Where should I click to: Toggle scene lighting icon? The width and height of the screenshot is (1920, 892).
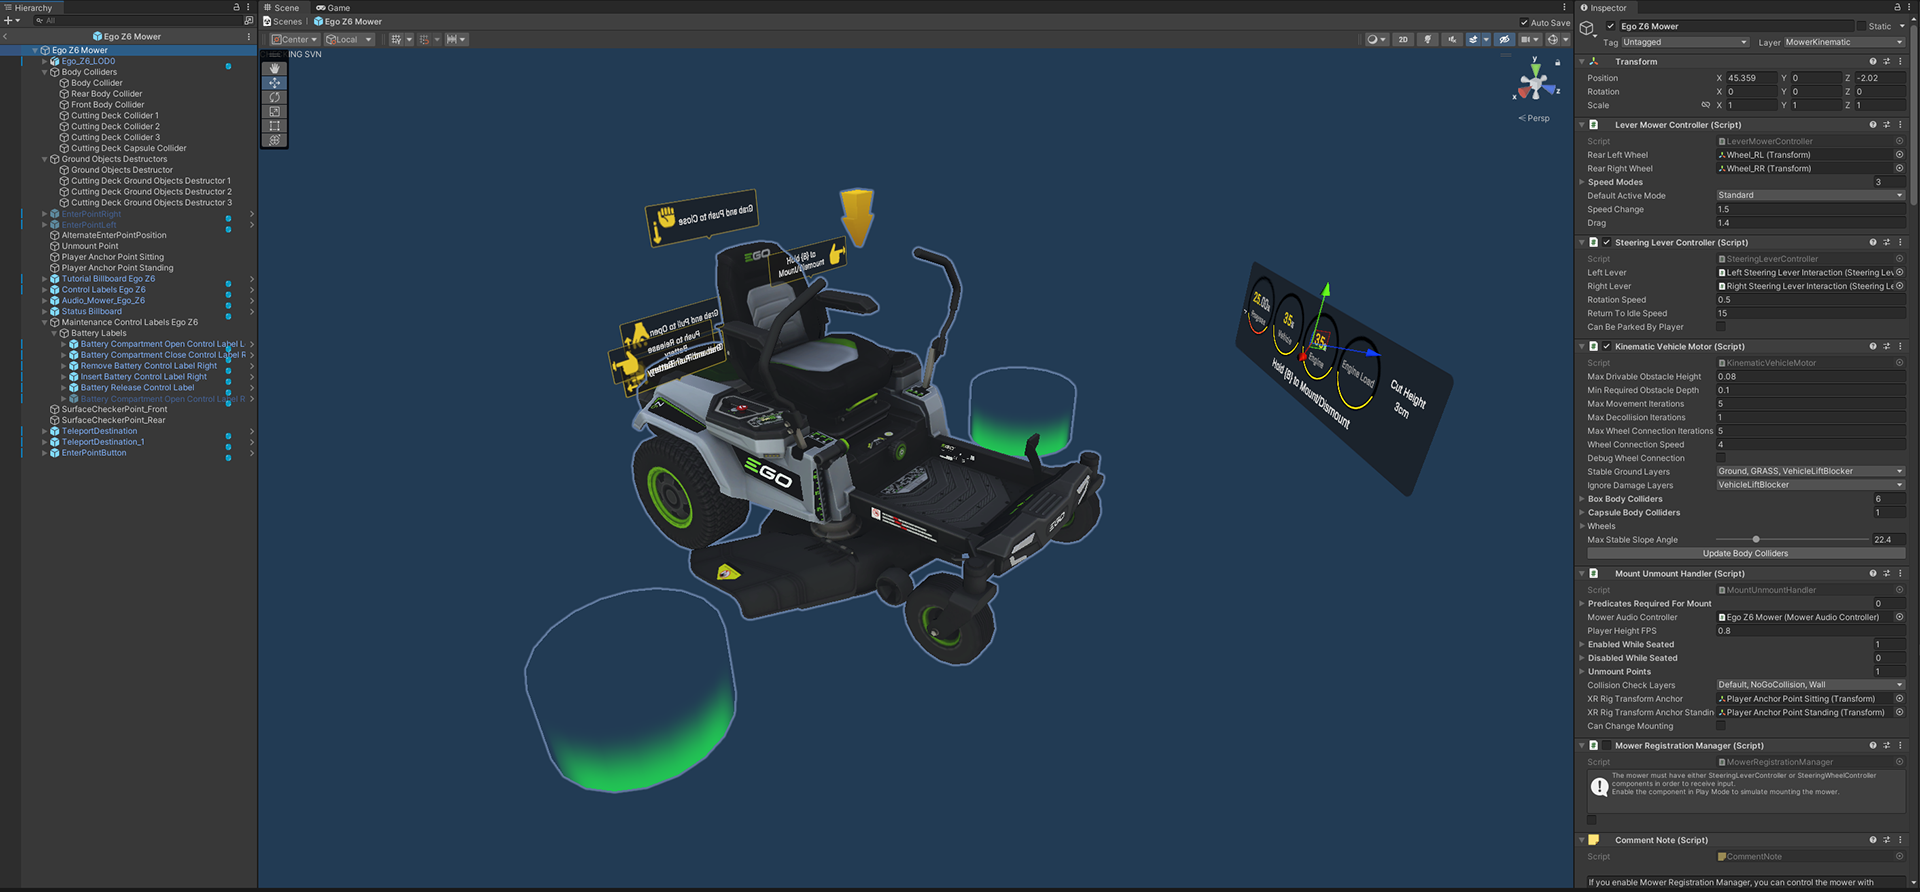[x=1428, y=40]
